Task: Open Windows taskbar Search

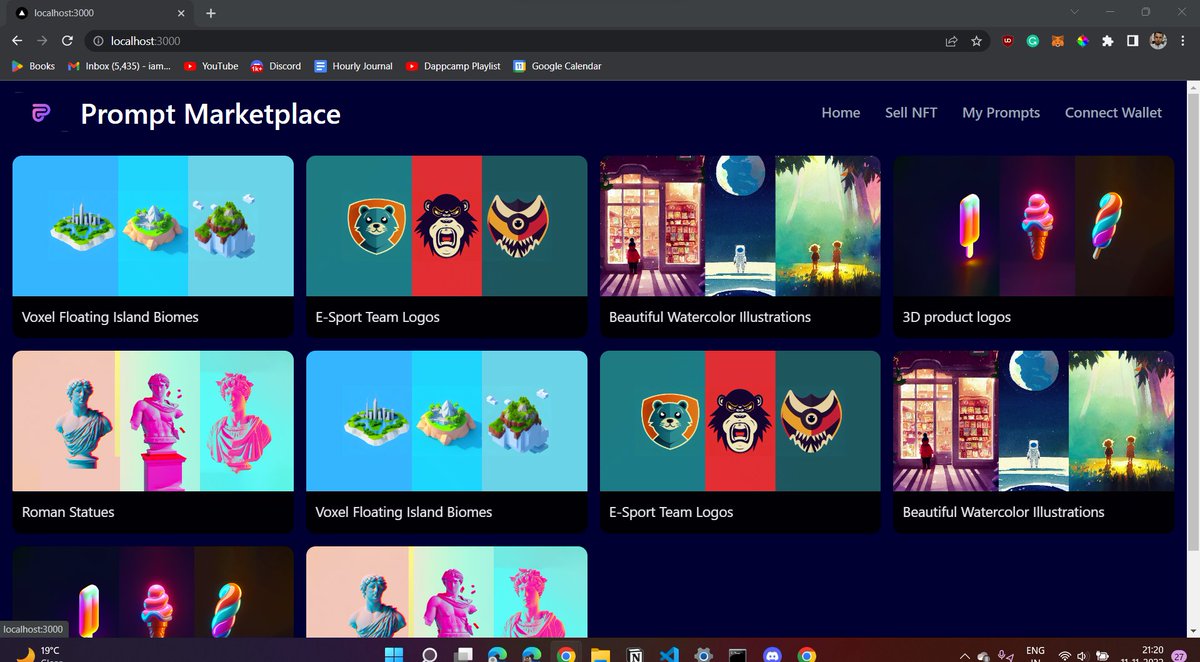Action: point(429,655)
